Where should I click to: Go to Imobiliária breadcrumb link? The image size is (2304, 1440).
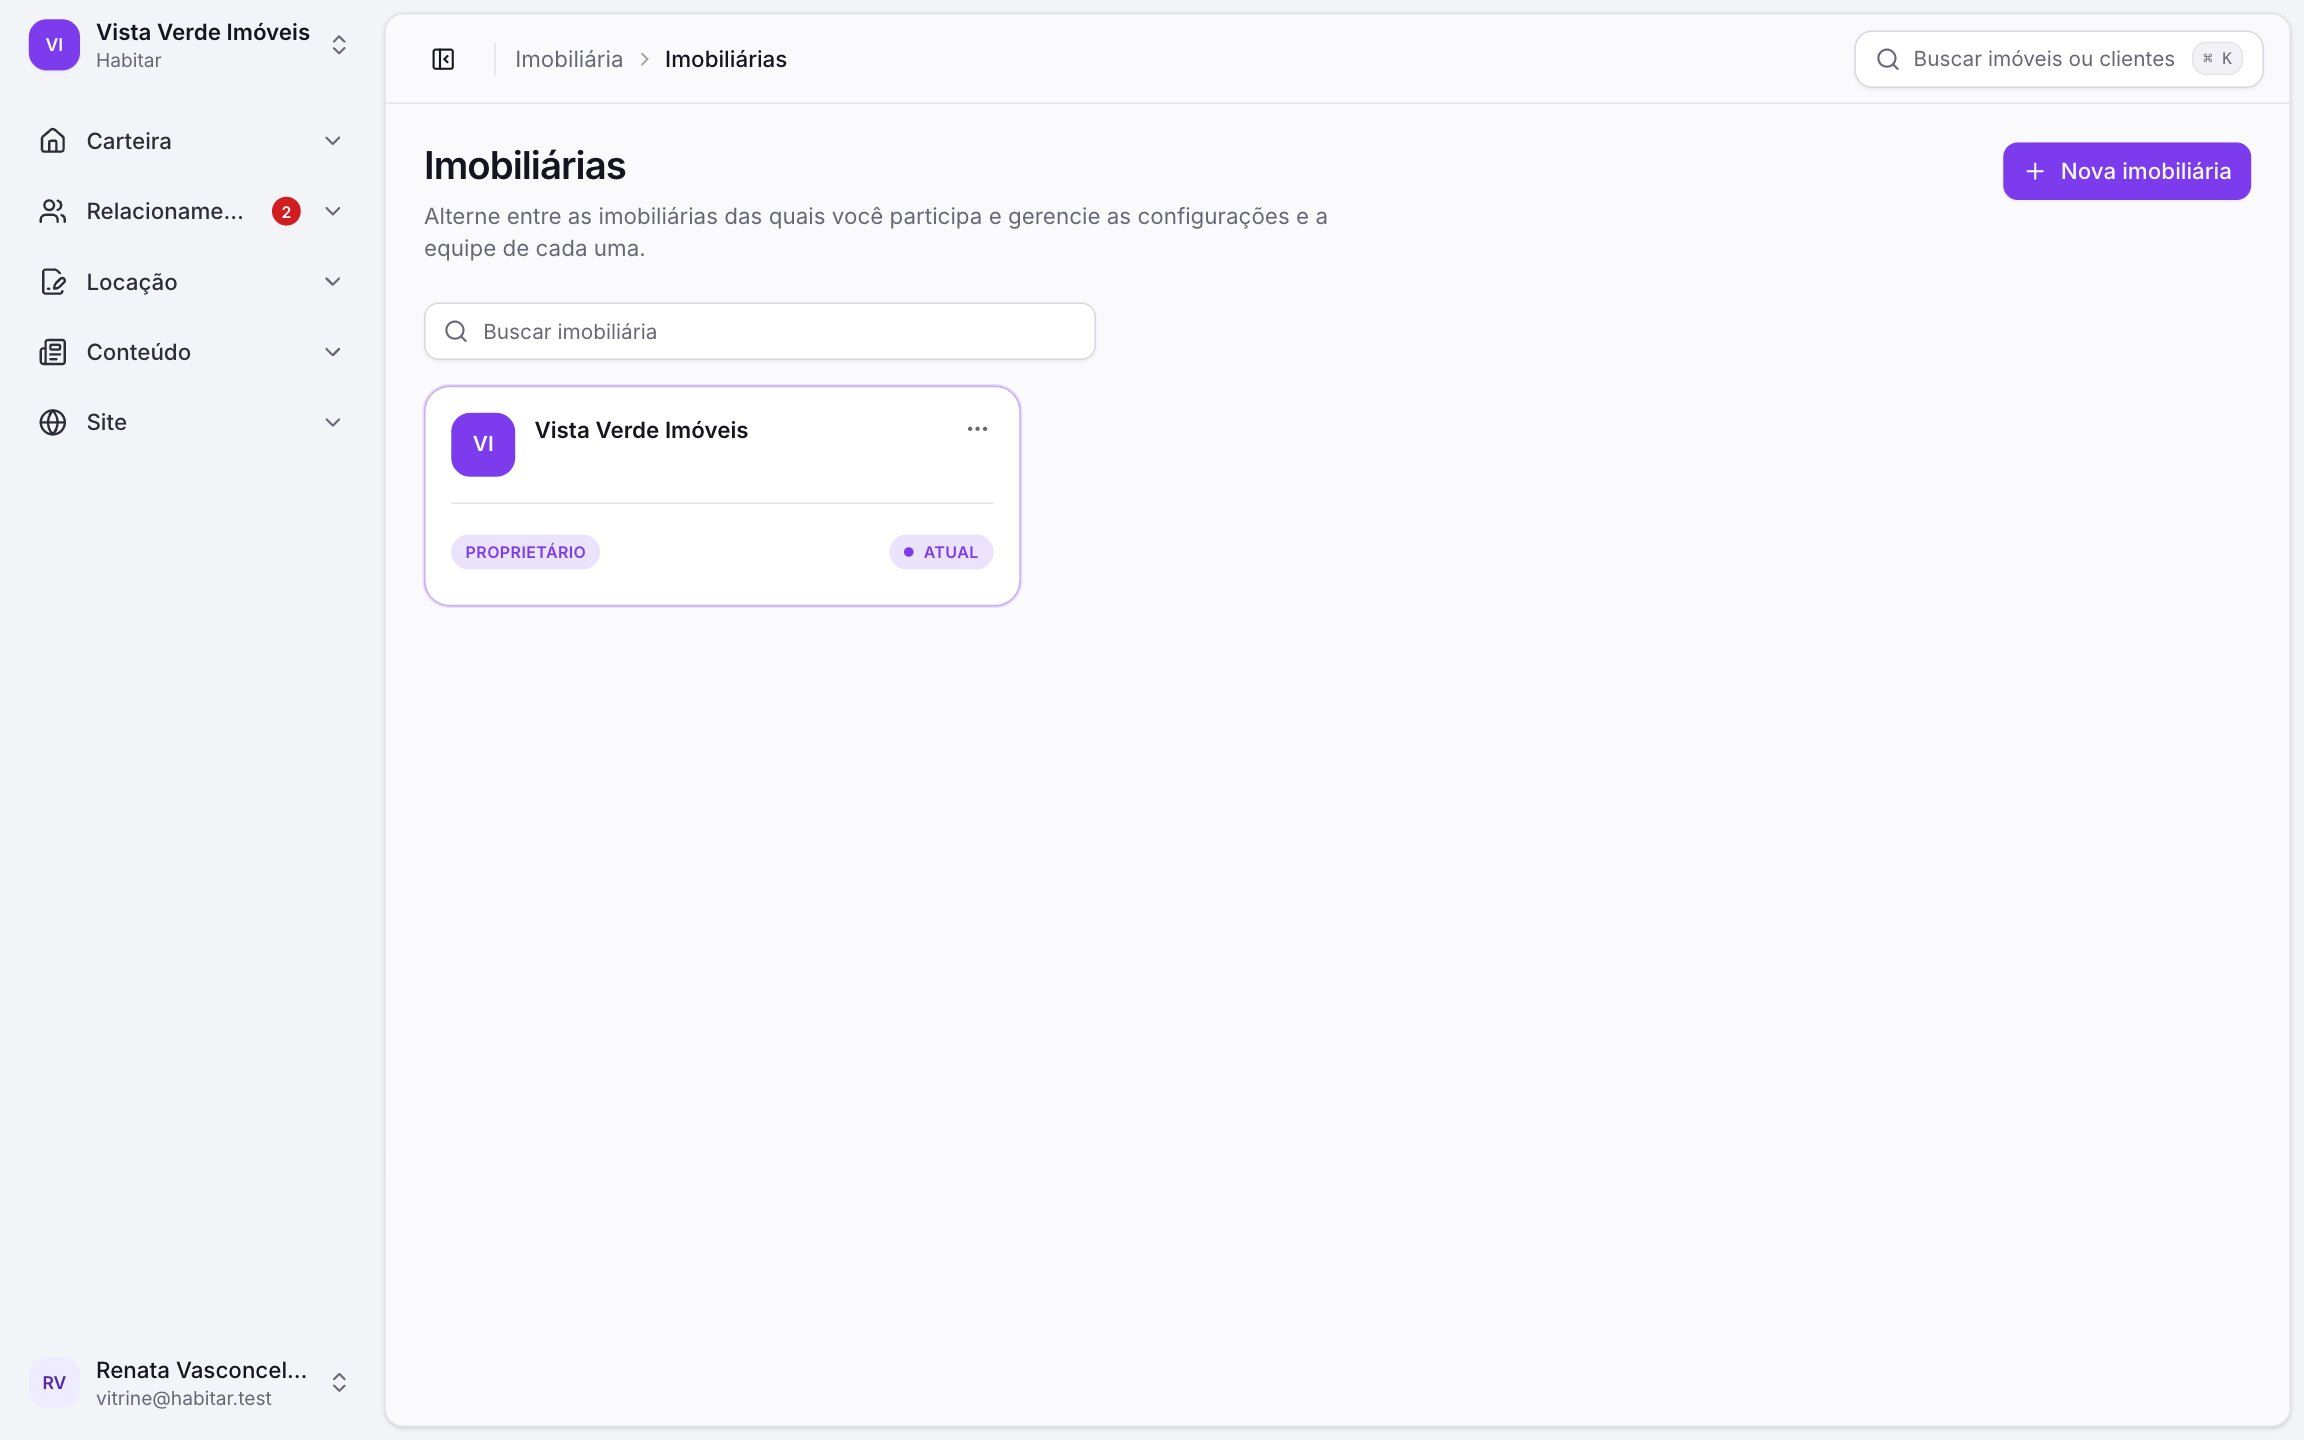click(569, 59)
